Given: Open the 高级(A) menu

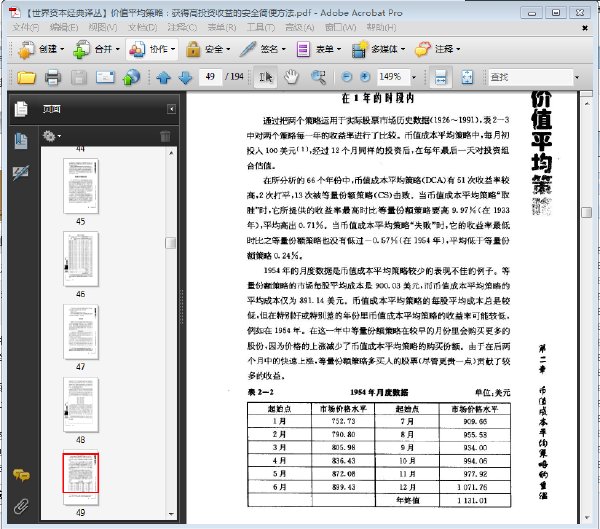Looking at the screenshot, I should (x=300, y=27).
